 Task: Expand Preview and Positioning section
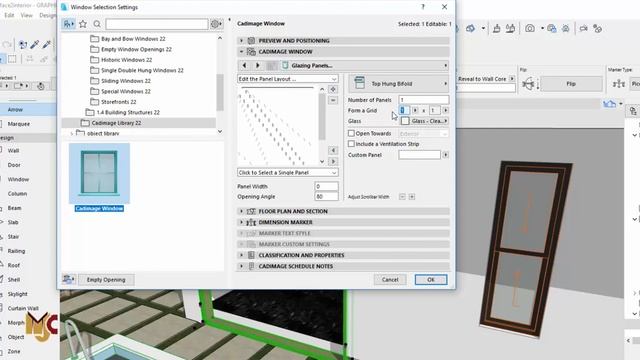tap(241, 41)
